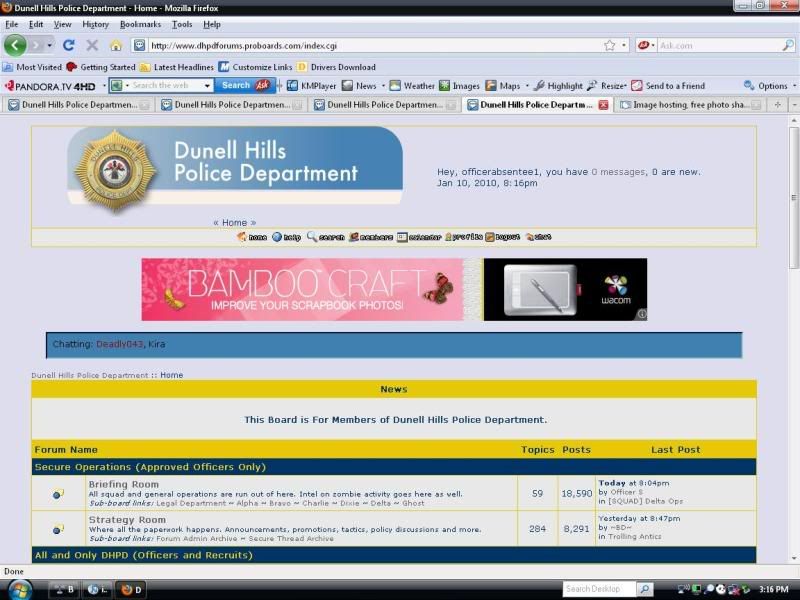Open the Windows Start menu orb
The width and height of the screenshot is (800, 600).
click(x=19, y=589)
